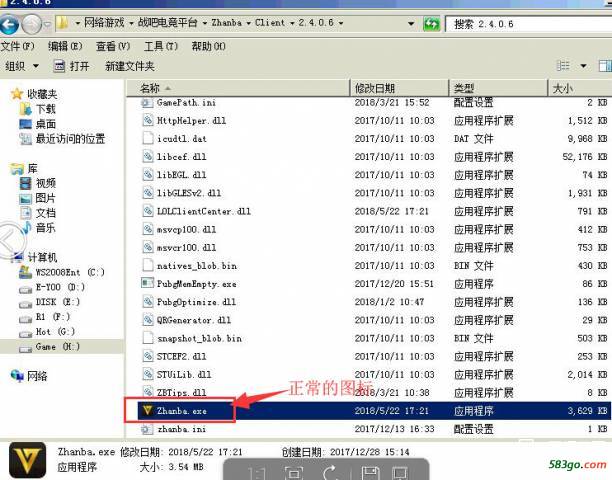Click the natives_blob.bin file icon

pos(148,265)
